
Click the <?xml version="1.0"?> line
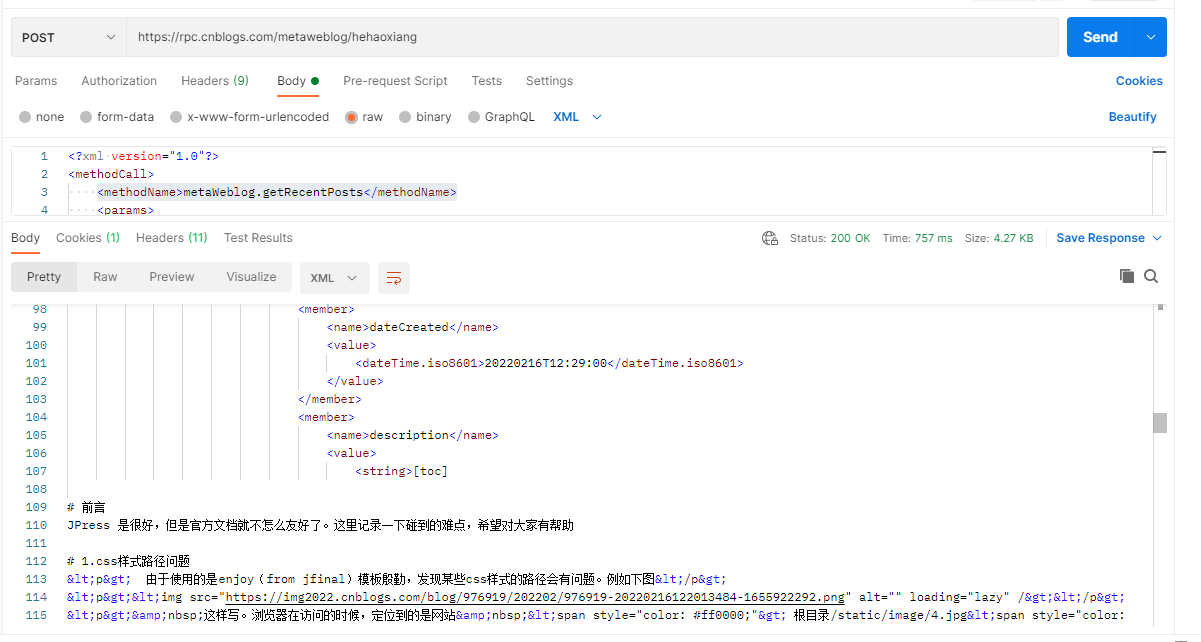[143, 156]
